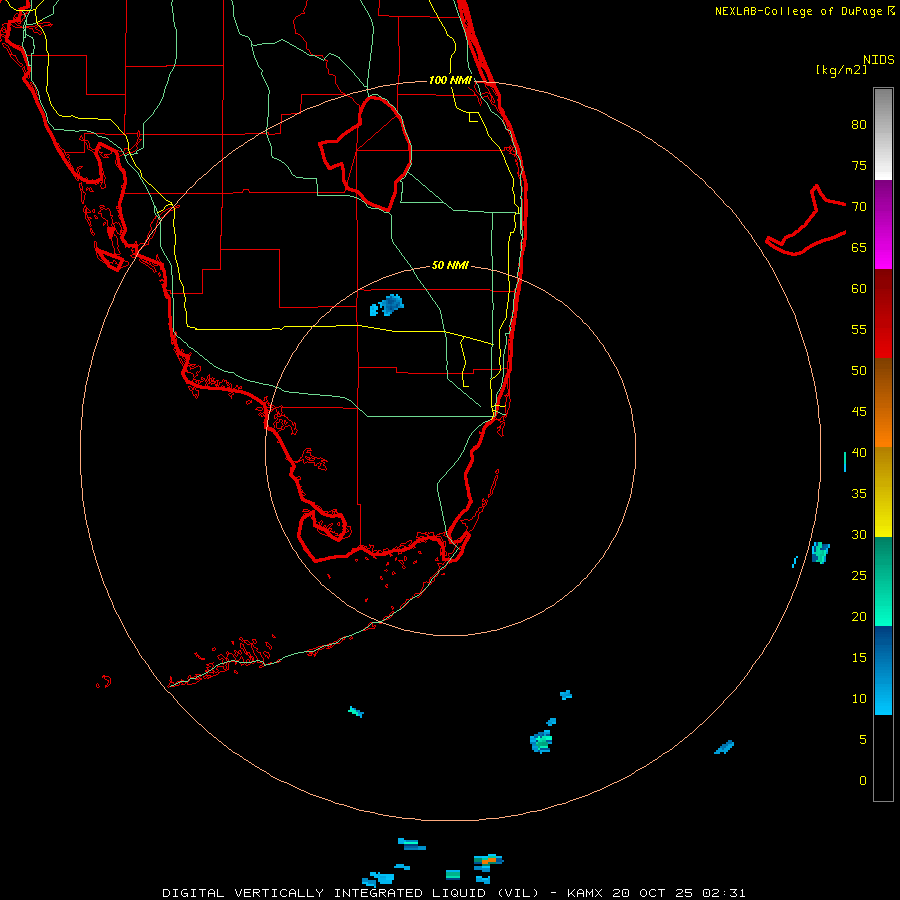Screen dimensions: 900x900
Task: Pick the purple-magenta segment of the color scale
Action: (x=883, y=224)
